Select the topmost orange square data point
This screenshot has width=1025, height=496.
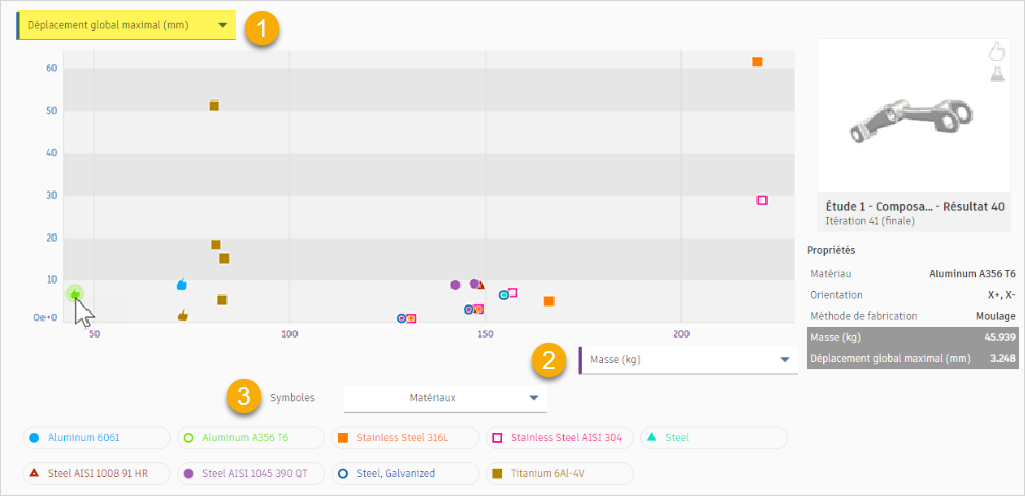pyautogui.click(x=757, y=62)
